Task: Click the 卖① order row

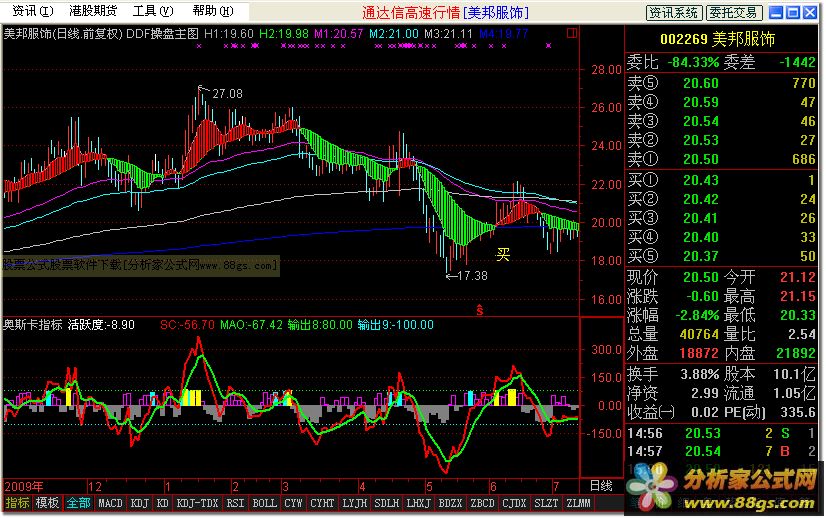Action: tap(721, 159)
